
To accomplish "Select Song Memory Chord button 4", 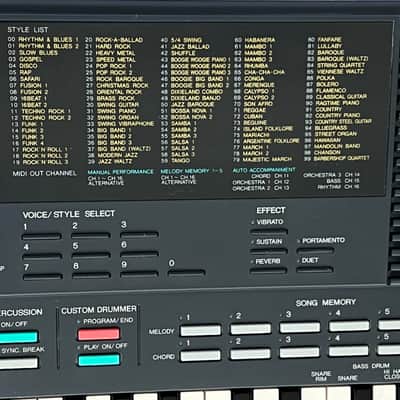I will (x=348, y=351).
